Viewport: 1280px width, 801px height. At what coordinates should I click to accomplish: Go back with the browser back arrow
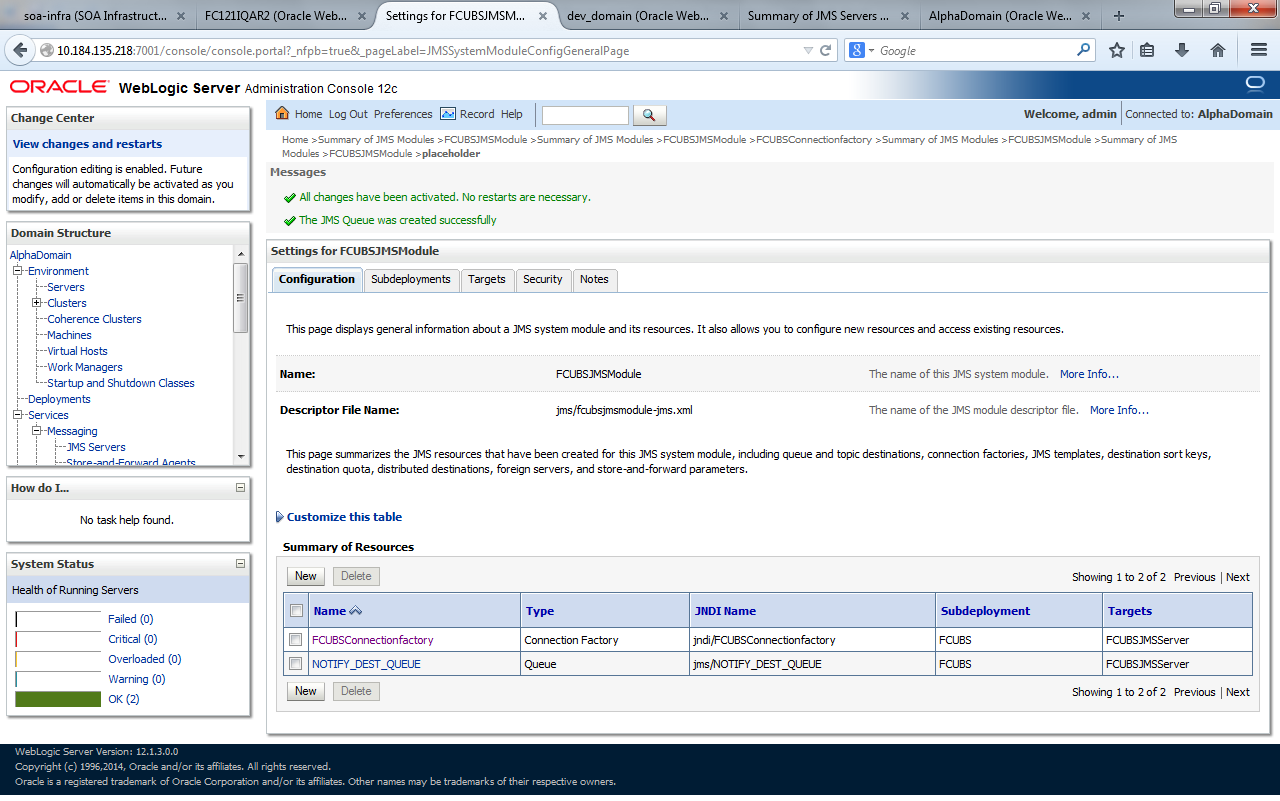(x=20, y=50)
